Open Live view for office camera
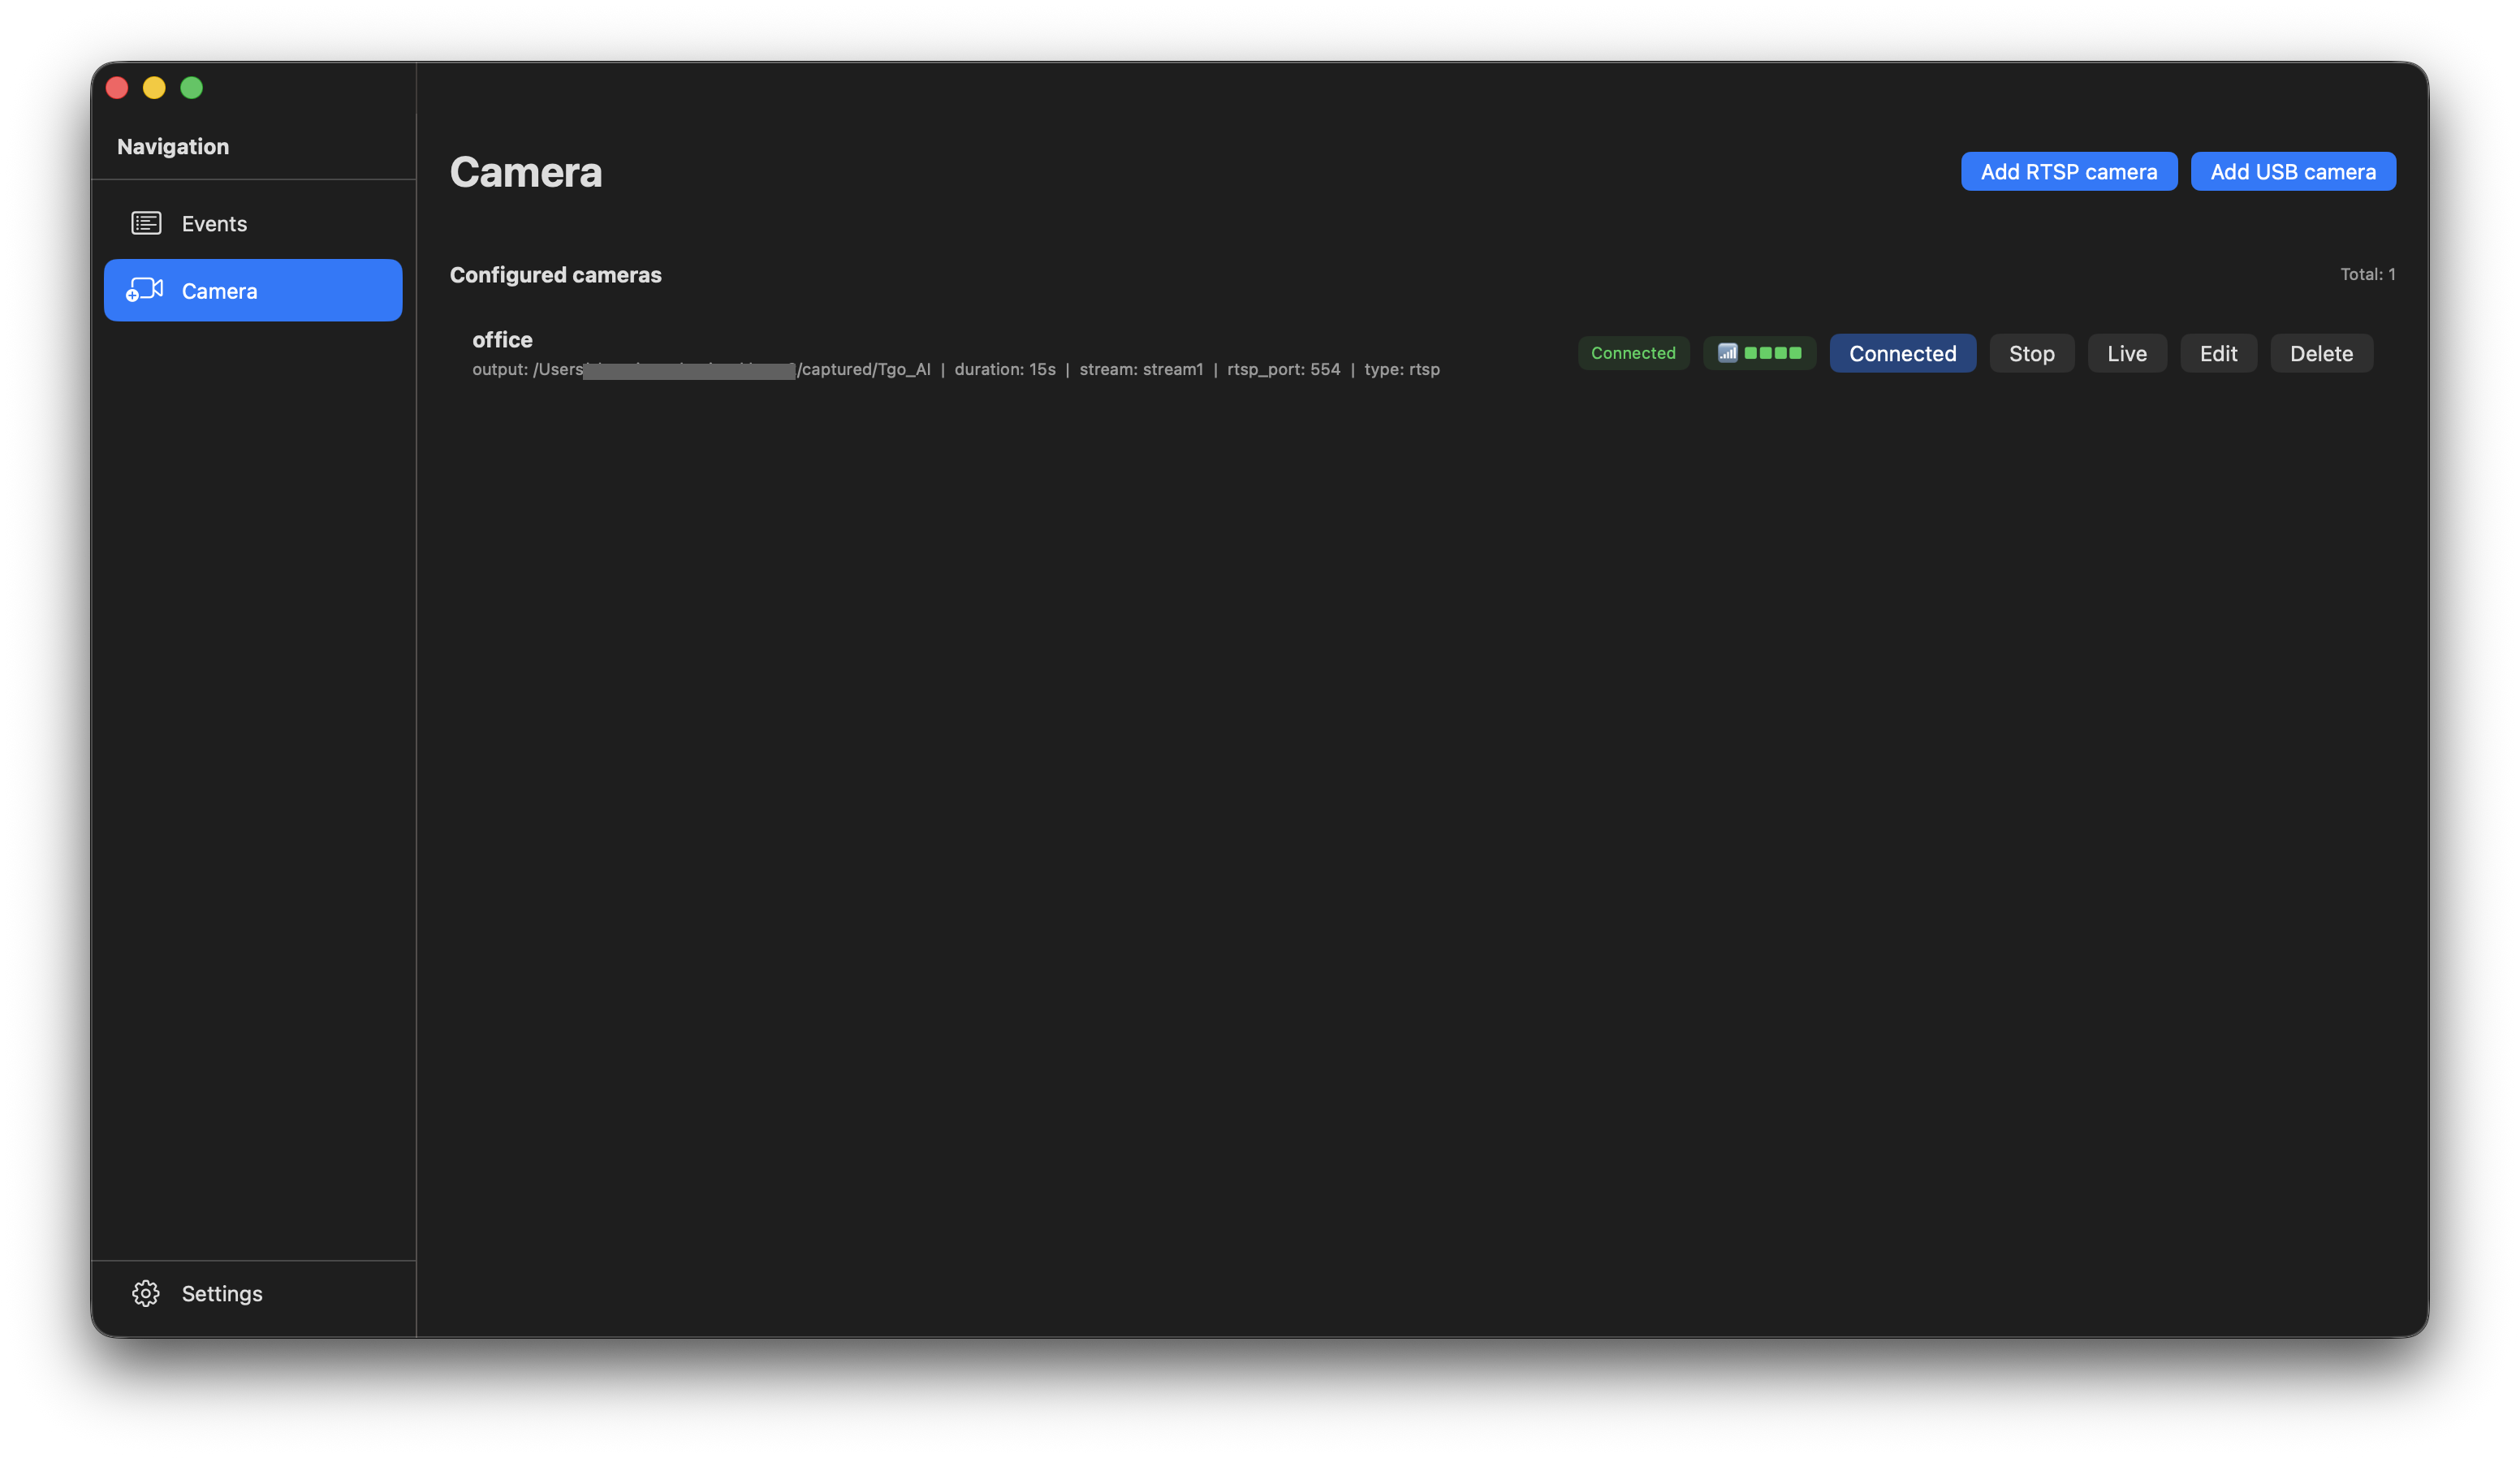This screenshot has height=1458, width=2520. [x=2126, y=353]
